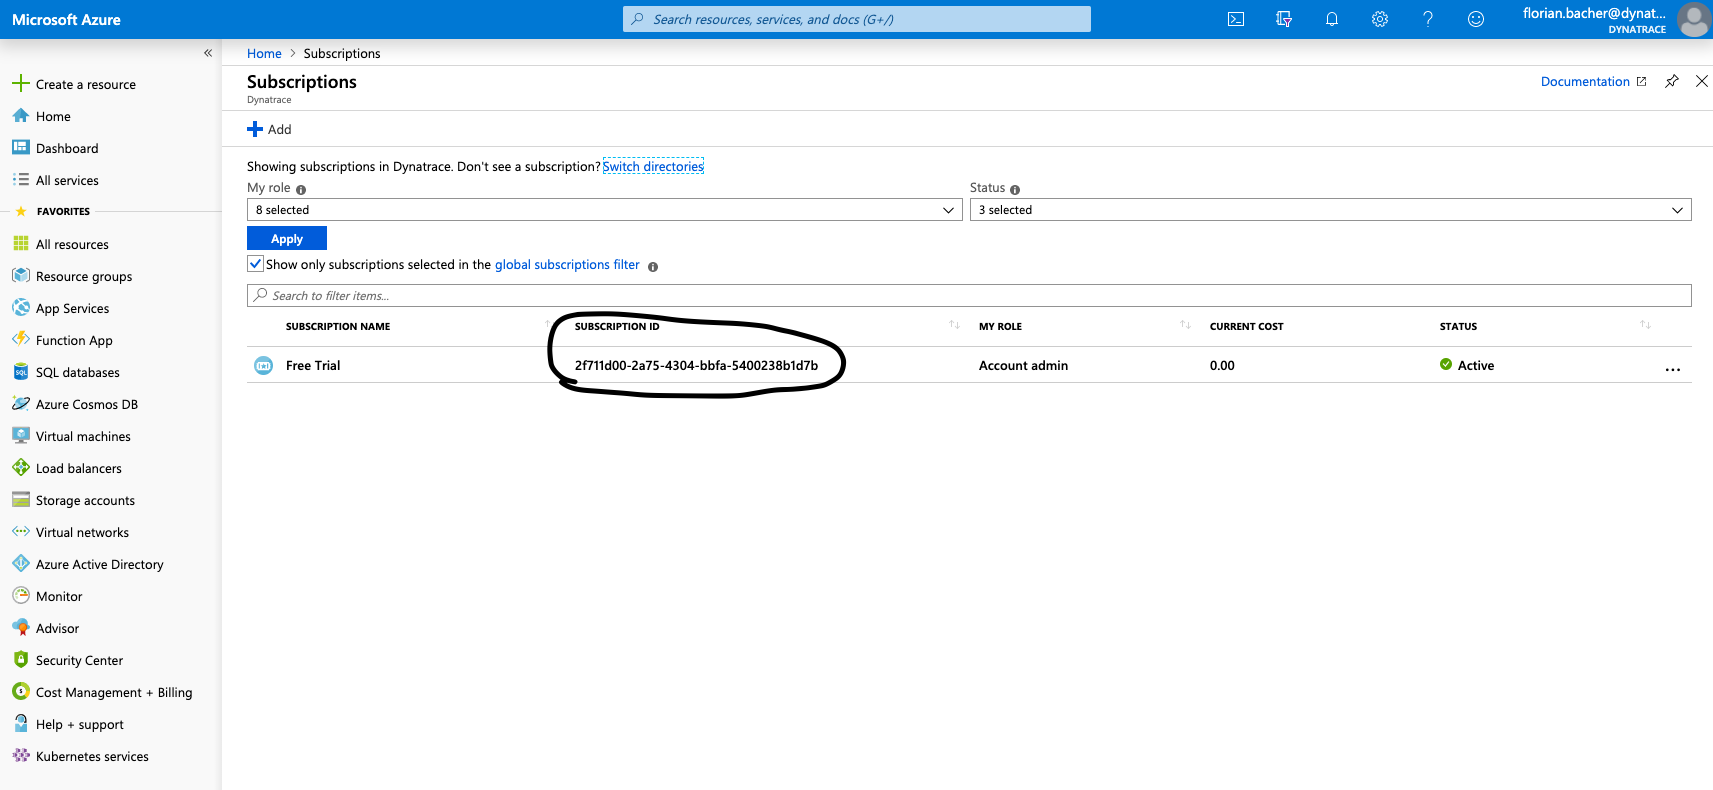The width and height of the screenshot is (1713, 790).
Task: Click the Advisor icon
Action: 21,628
